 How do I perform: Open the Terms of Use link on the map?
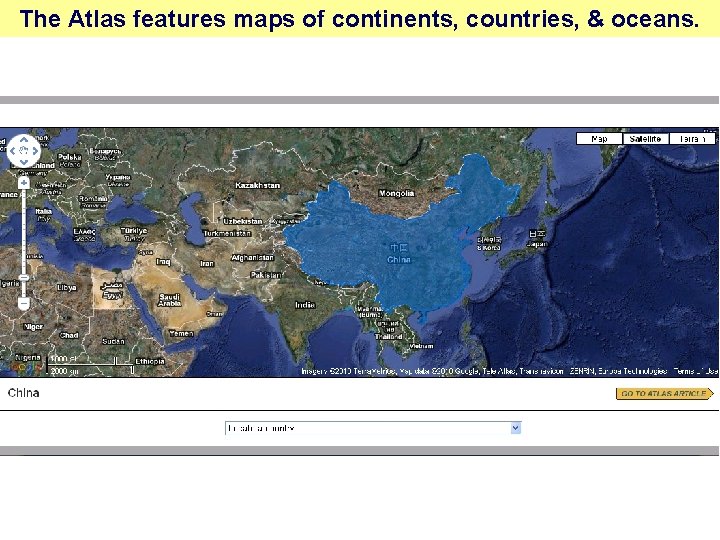(696, 371)
